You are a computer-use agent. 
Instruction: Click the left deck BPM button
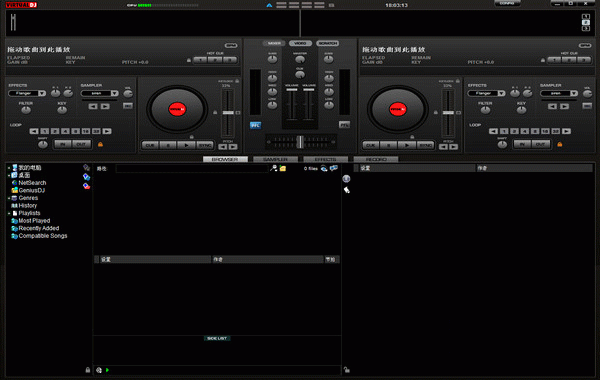coord(231,46)
